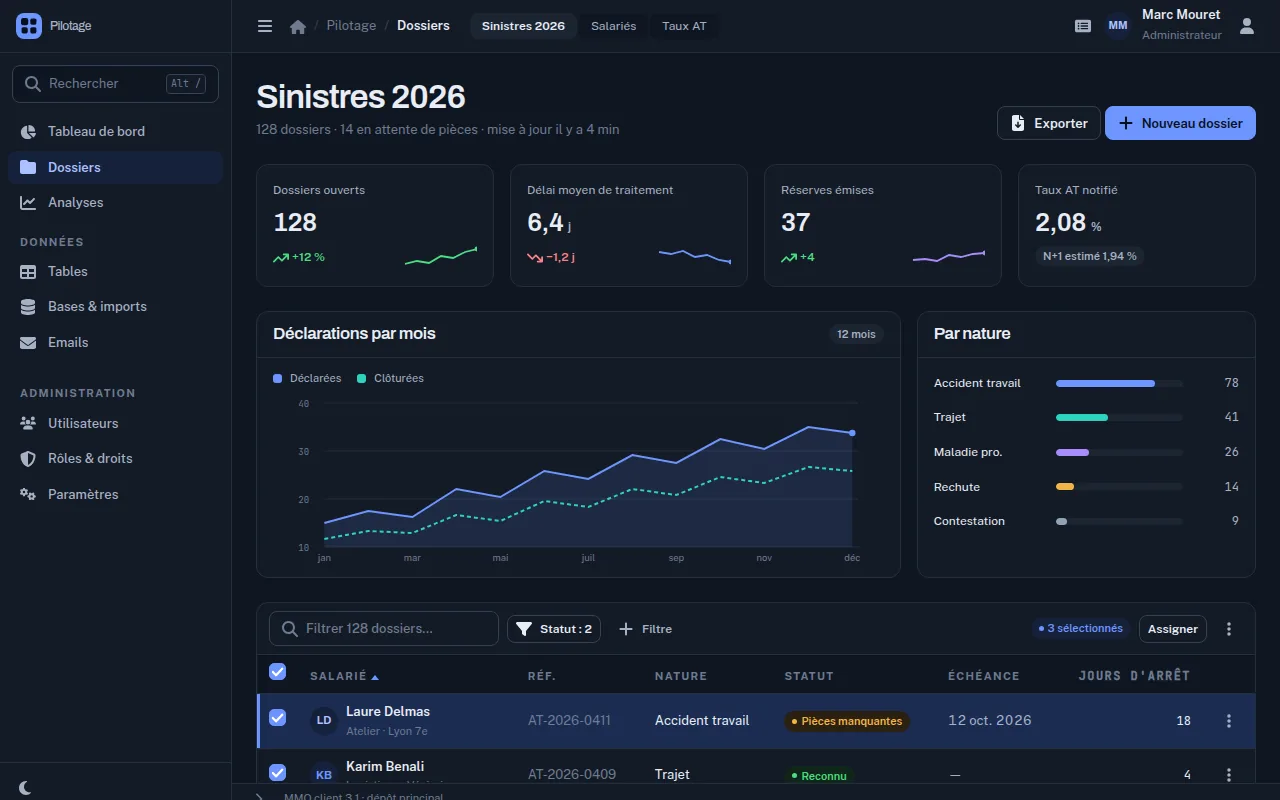1280x800 pixels.
Task: Click the Pilotage app logo
Action: click(x=29, y=26)
